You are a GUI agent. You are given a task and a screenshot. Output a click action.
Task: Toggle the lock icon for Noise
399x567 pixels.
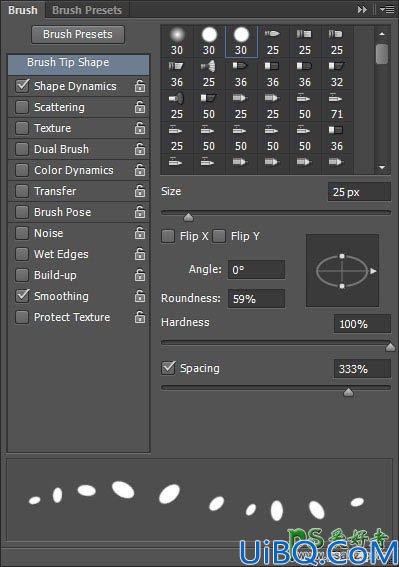pyautogui.click(x=140, y=233)
